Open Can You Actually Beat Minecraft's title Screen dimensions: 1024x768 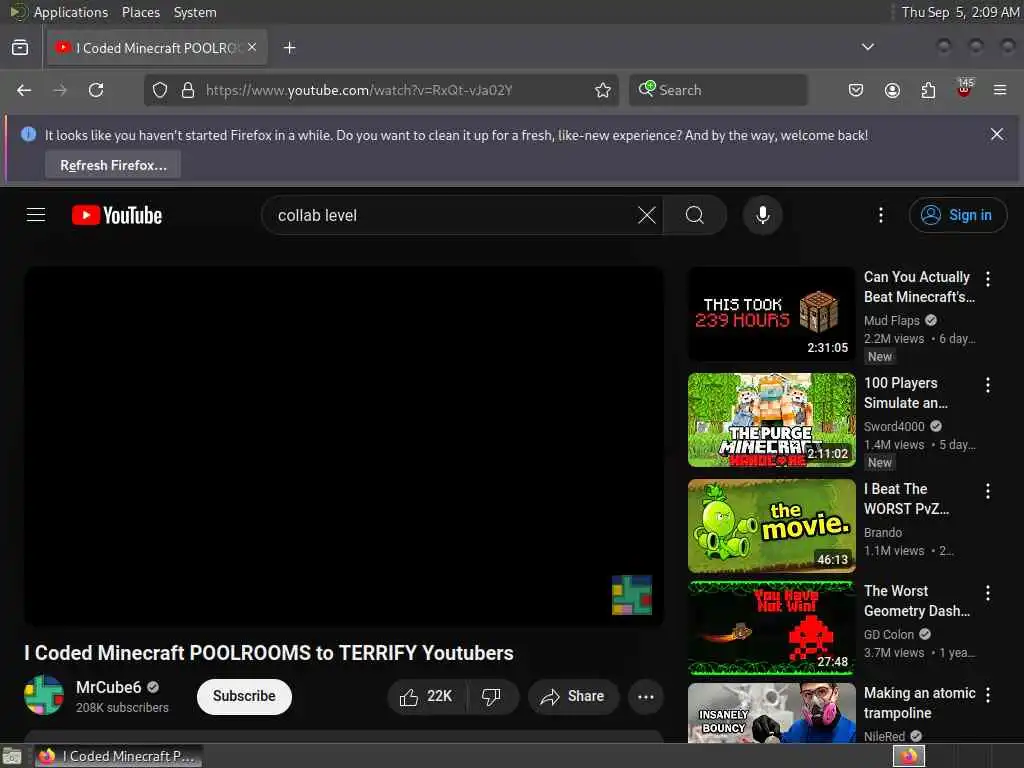click(919, 287)
